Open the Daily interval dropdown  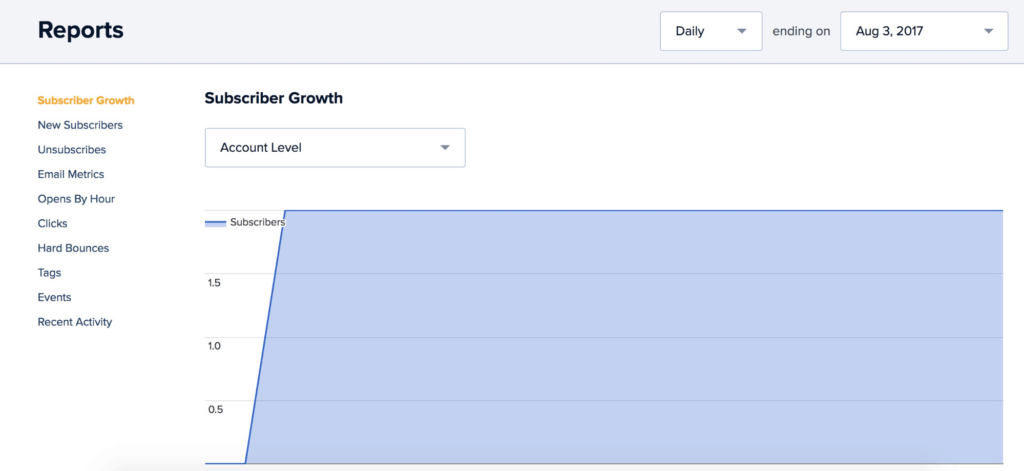[x=711, y=31]
